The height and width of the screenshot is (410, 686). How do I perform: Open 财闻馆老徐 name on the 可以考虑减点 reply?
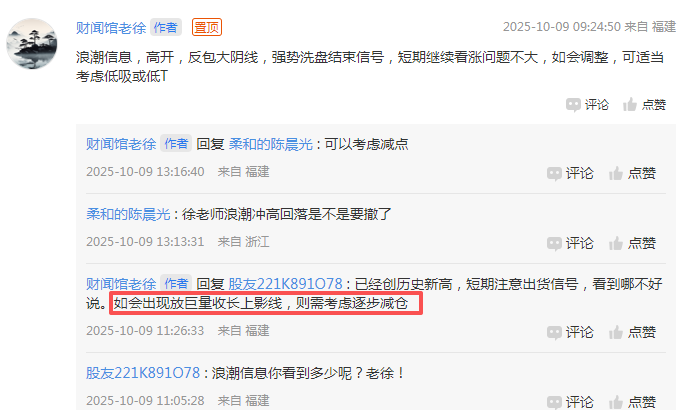click(x=121, y=144)
